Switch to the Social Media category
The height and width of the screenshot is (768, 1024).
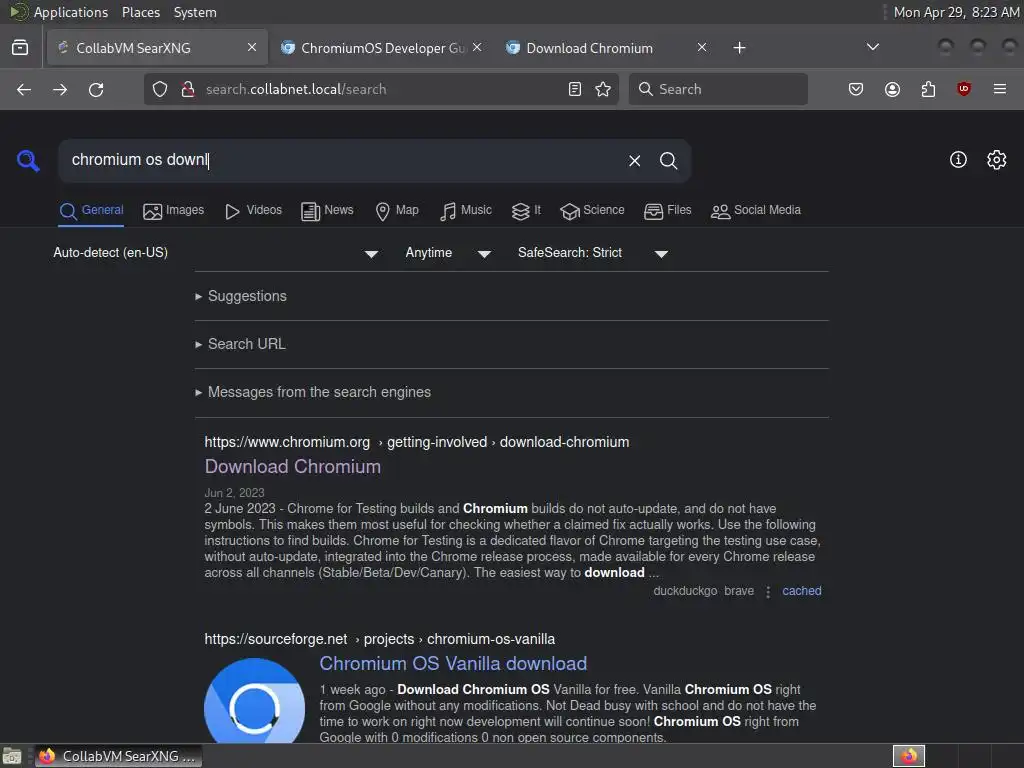[x=756, y=210]
